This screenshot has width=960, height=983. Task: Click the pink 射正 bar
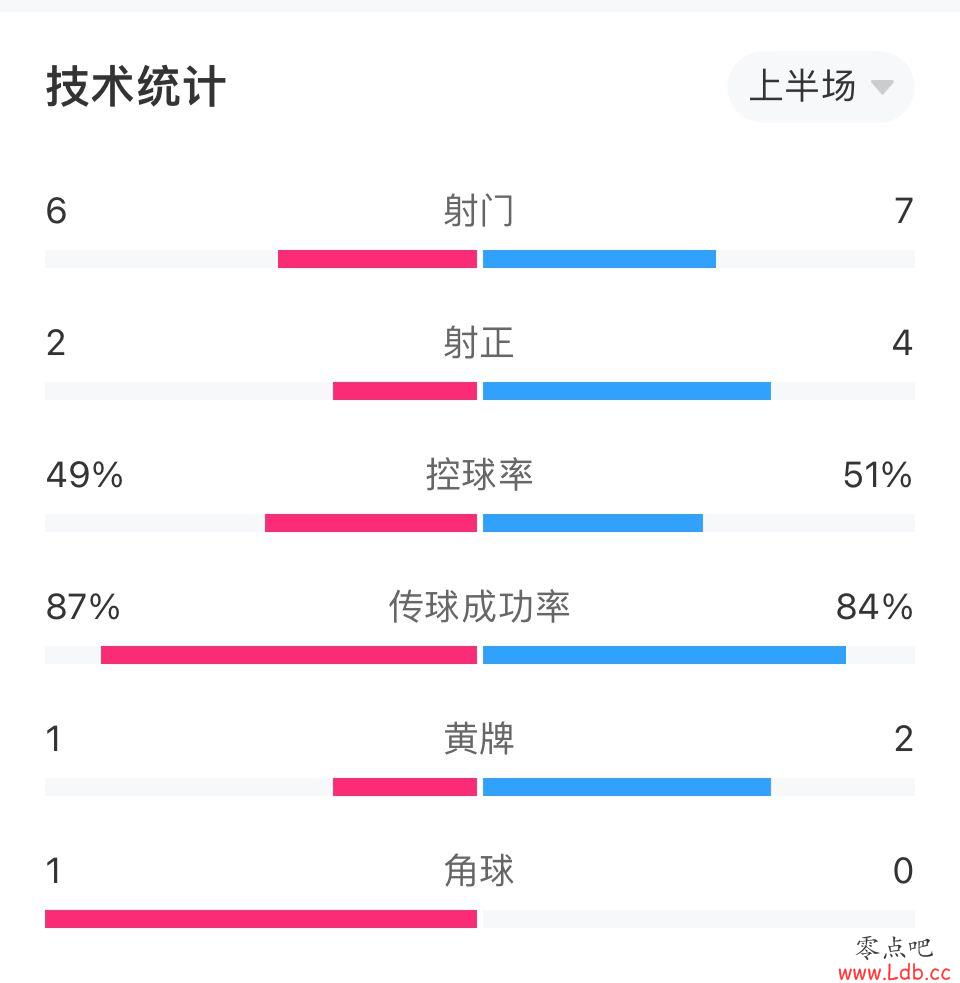tap(405, 391)
